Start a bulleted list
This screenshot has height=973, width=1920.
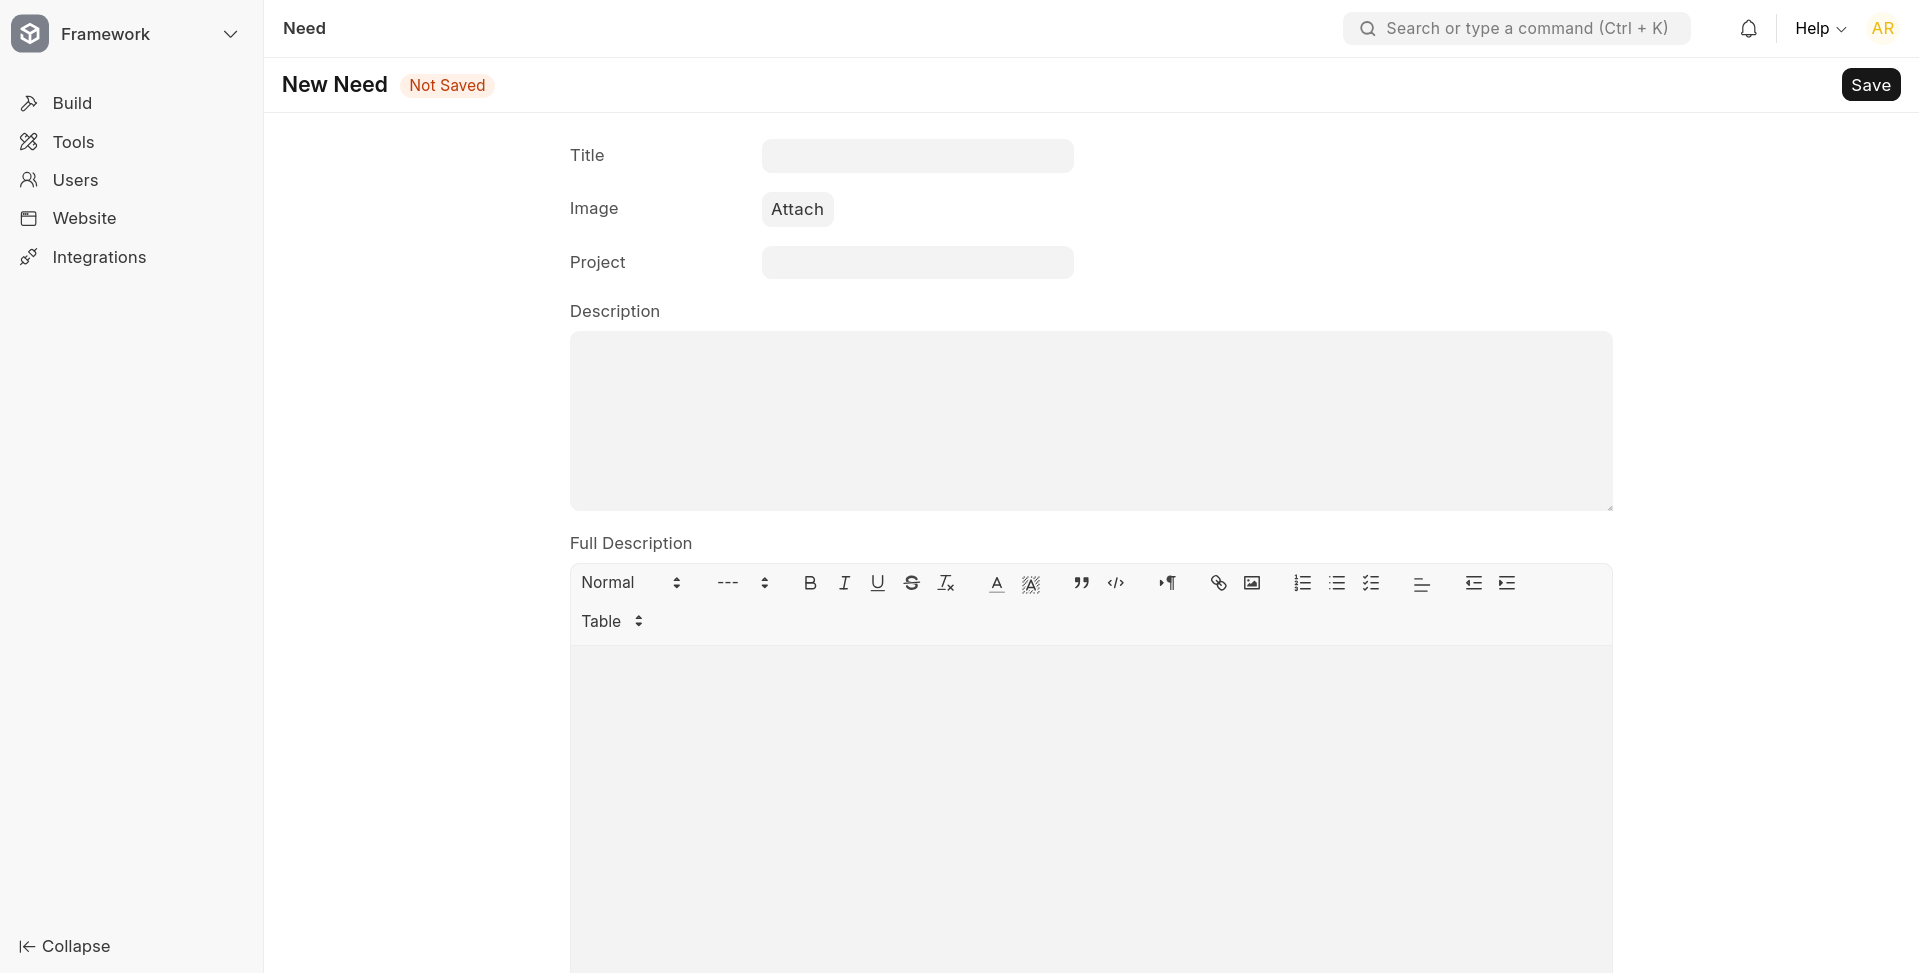(1337, 583)
